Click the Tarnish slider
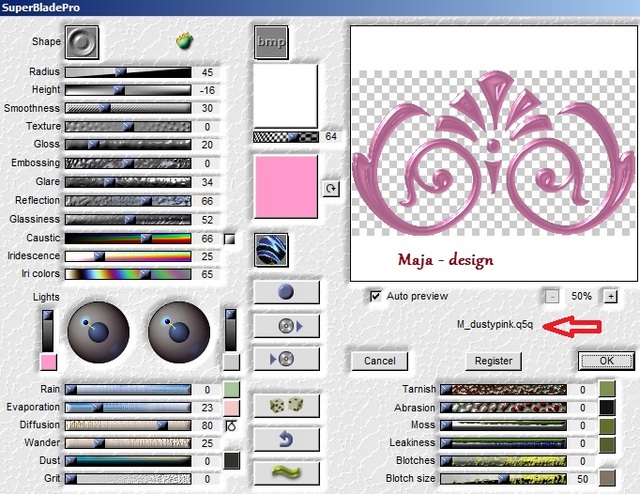 point(504,389)
